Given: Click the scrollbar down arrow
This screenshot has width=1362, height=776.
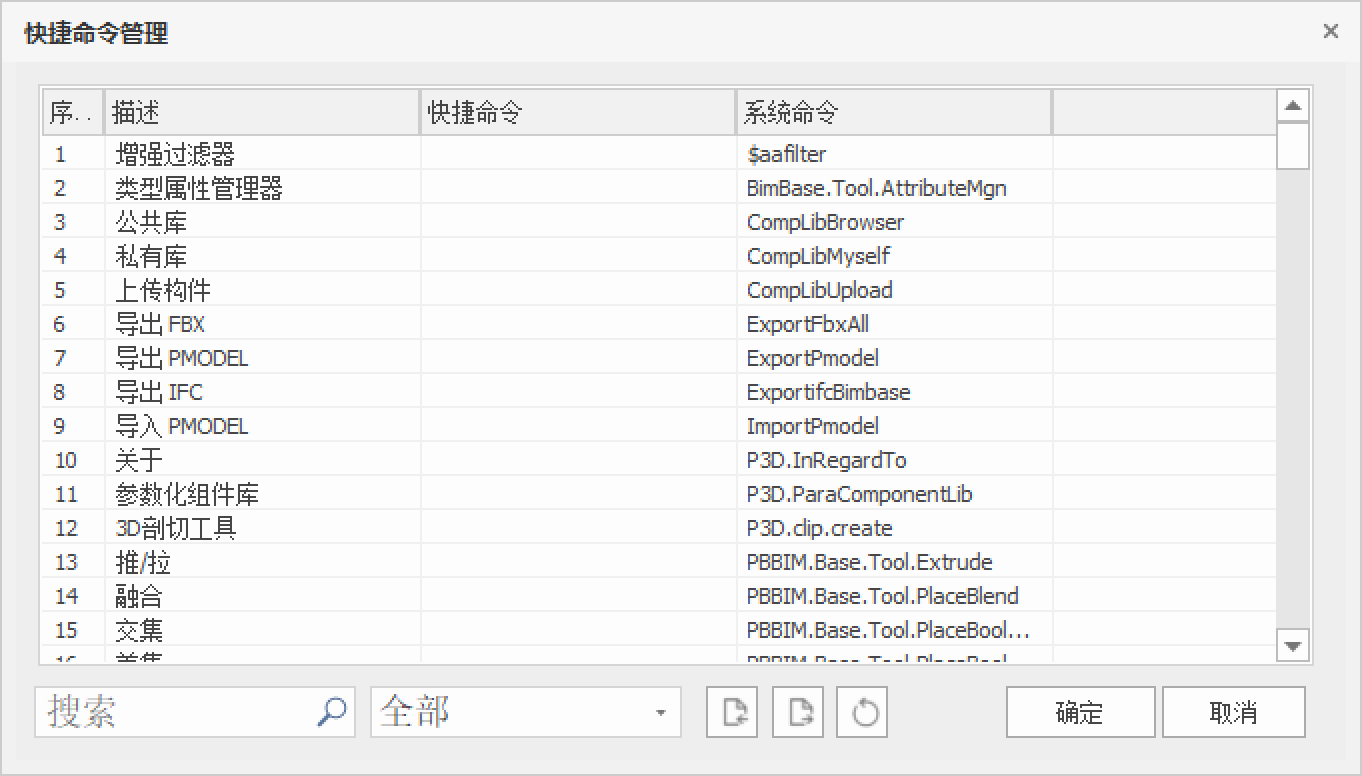Looking at the screenshot, I should tap(1293, 646).
